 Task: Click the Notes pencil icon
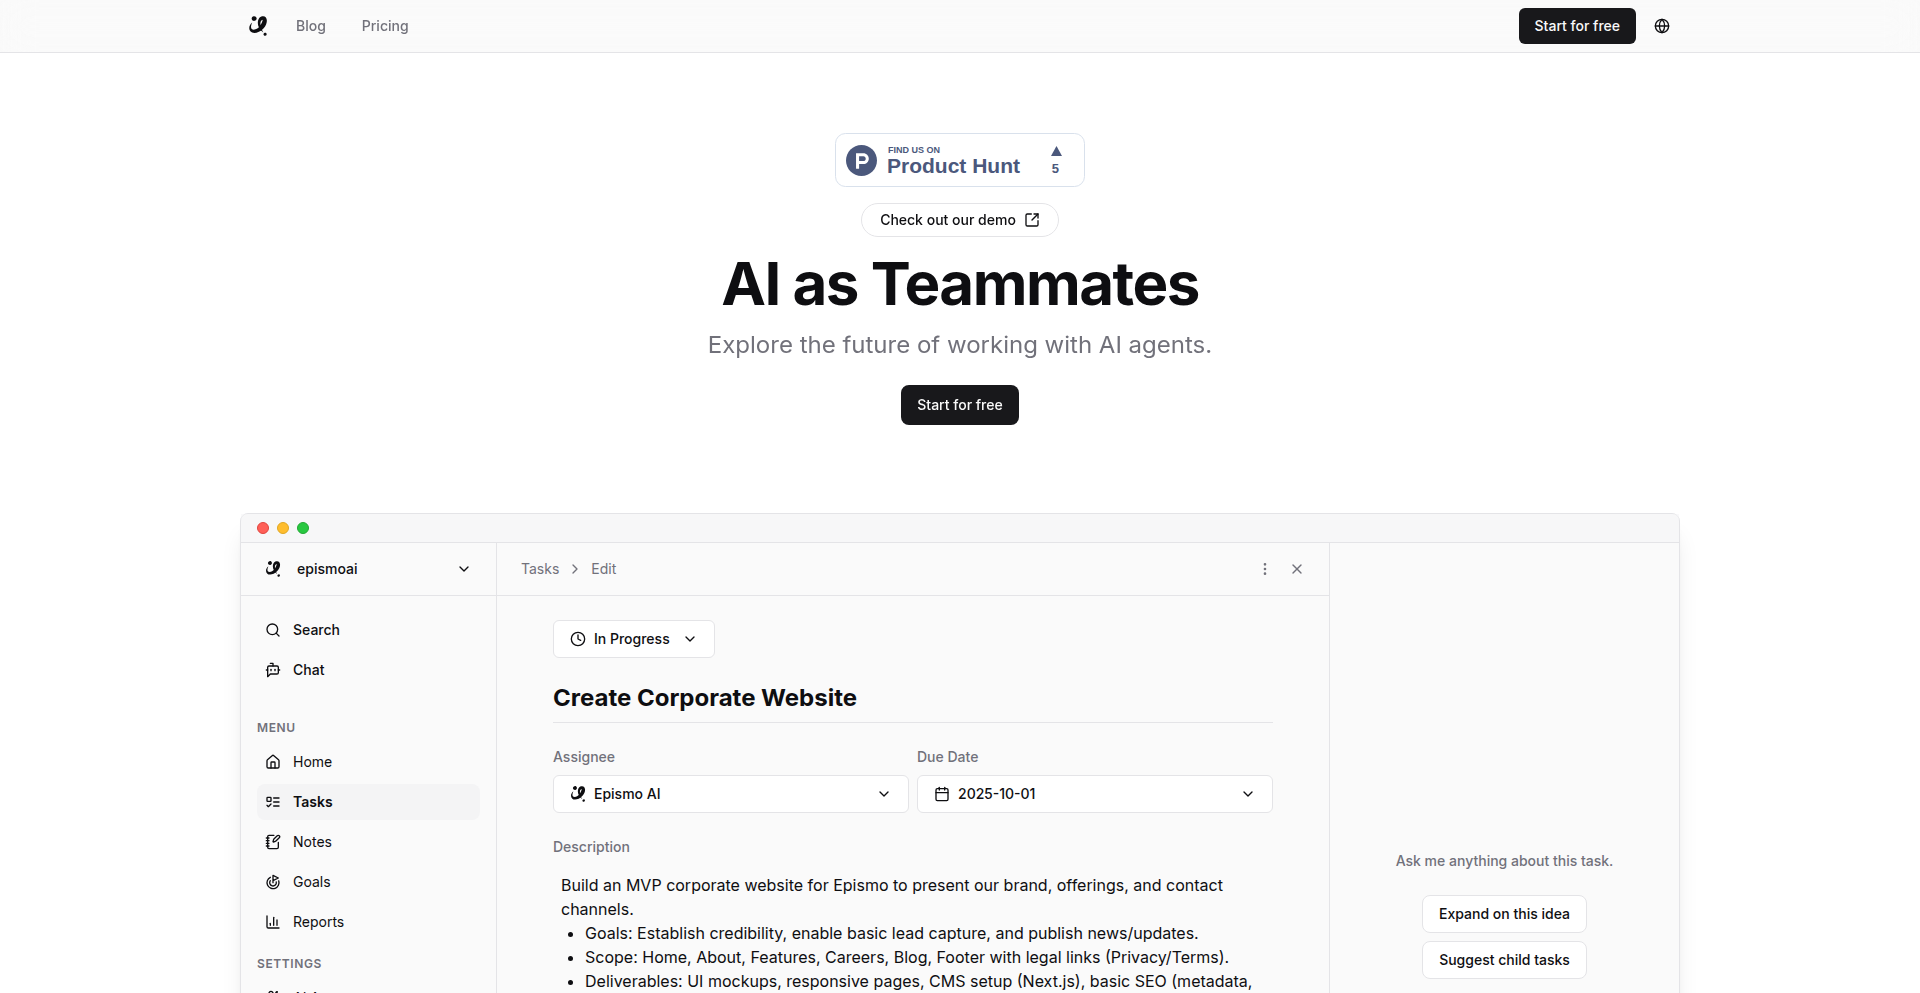[x=273, y=842]
